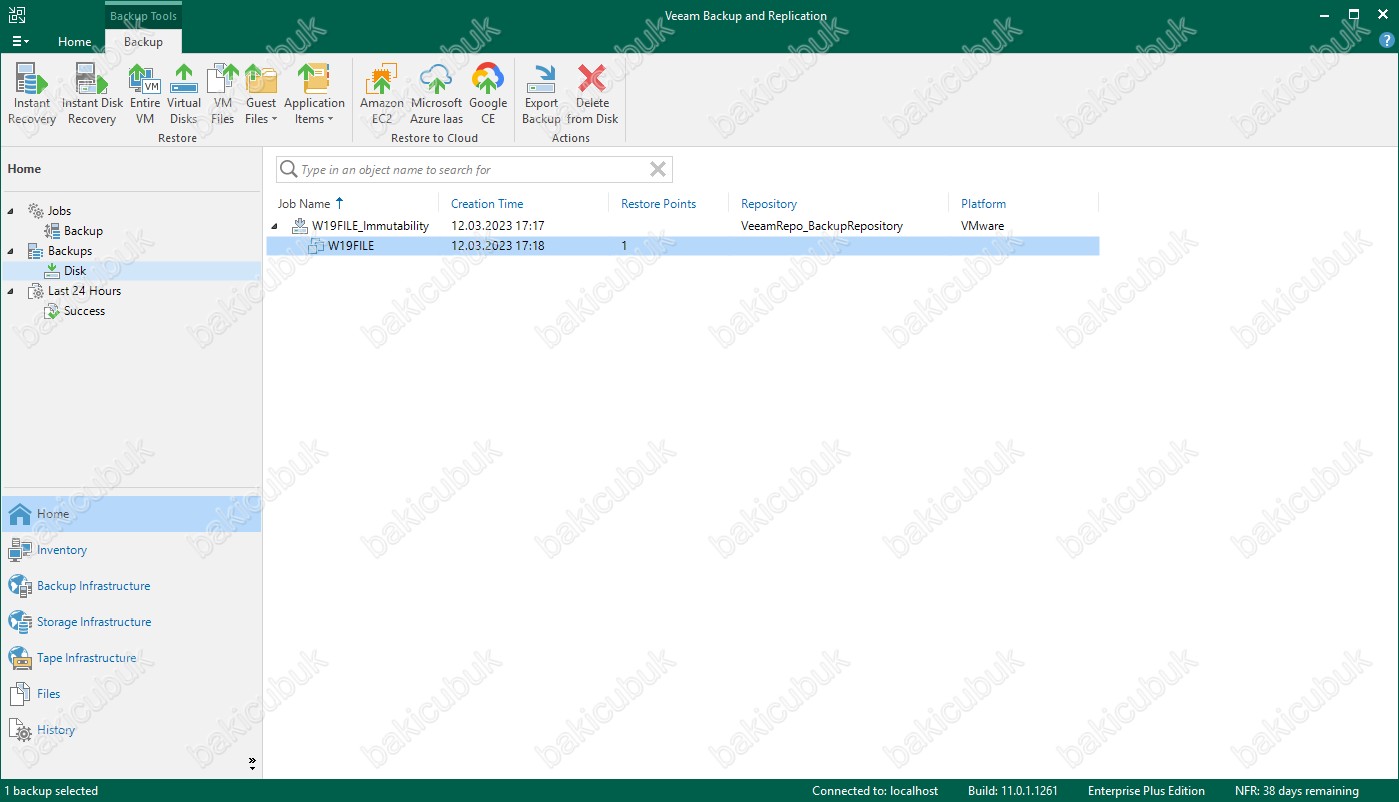Image resolution: width=1399 pixels, height=802 pixels.
Task: Sort by Creation Time column
Action: tap(487, 203)
